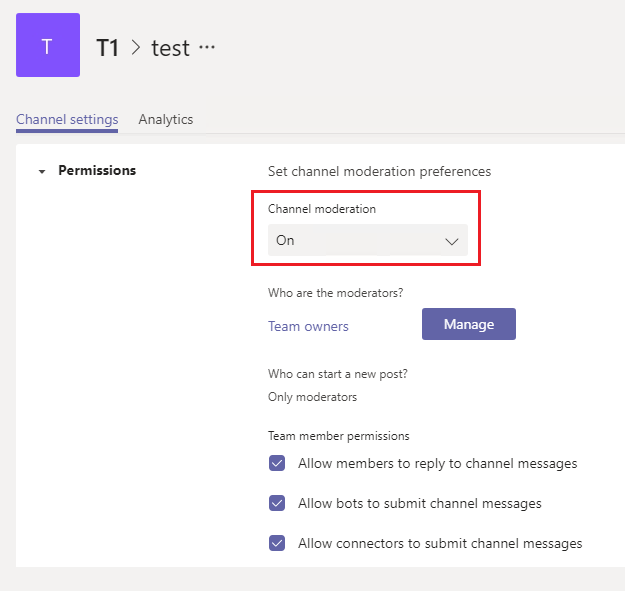Screen dimensions: 625x591
Task: Click the purple T team avatar
Action: [48, 45]
